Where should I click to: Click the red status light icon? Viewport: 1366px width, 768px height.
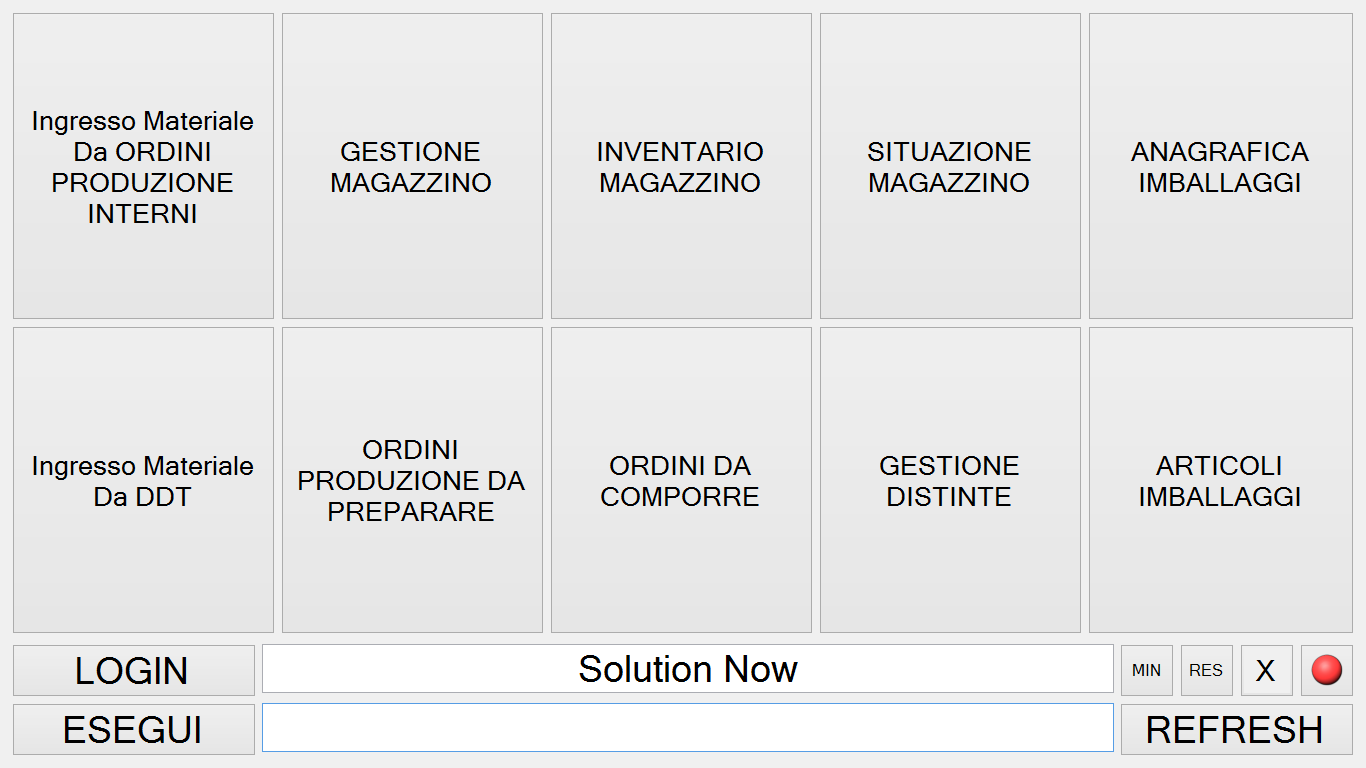pyautogui.click(x=1326, y=670)
